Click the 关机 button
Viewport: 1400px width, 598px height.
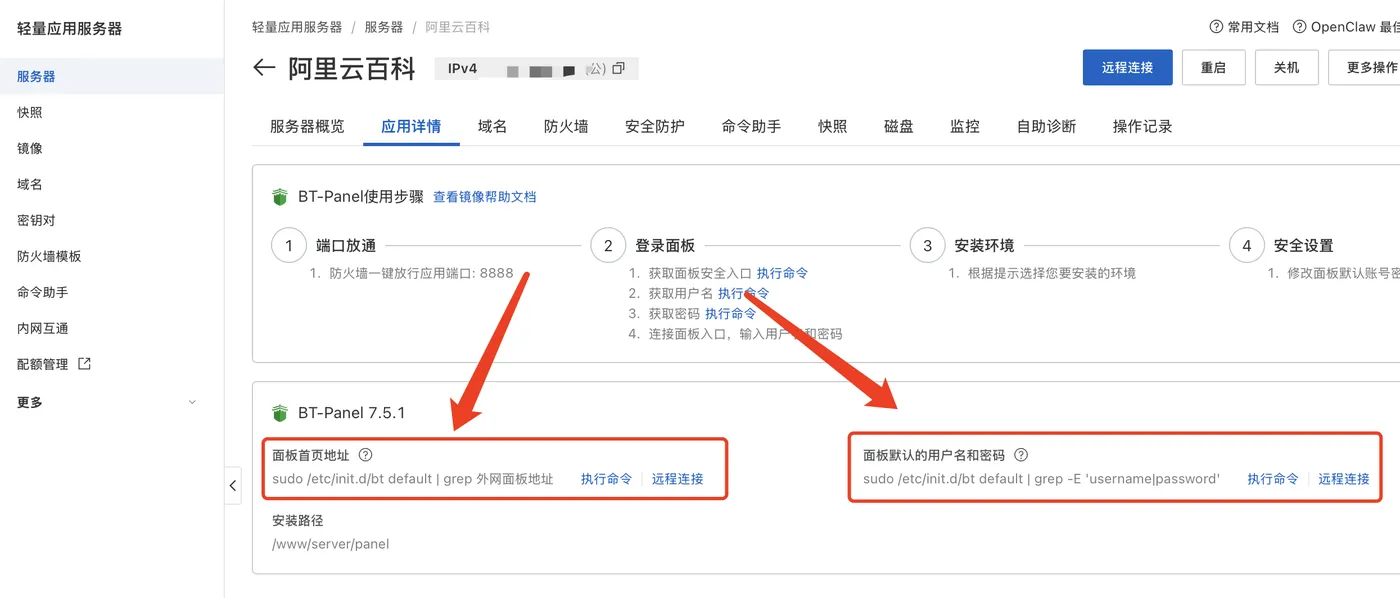click(x=1287, y=68)
